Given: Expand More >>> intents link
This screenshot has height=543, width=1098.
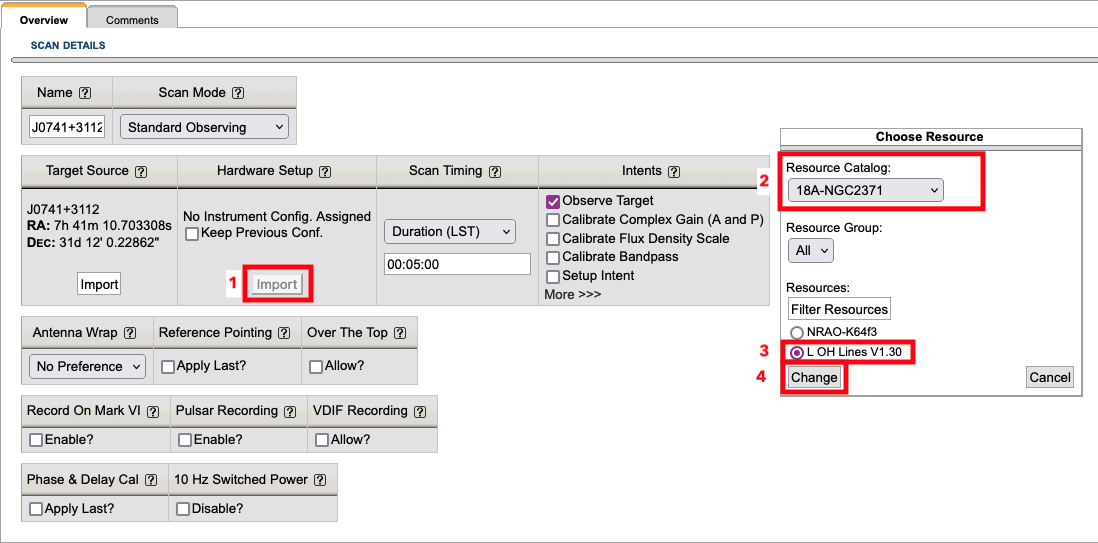Looking at the screenshot, I should 572,294.
